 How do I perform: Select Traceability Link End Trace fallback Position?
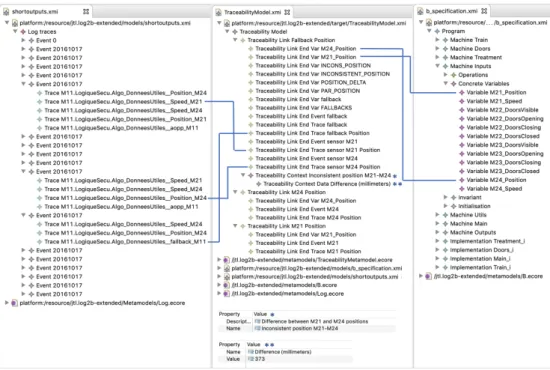[x=312, y=133]
